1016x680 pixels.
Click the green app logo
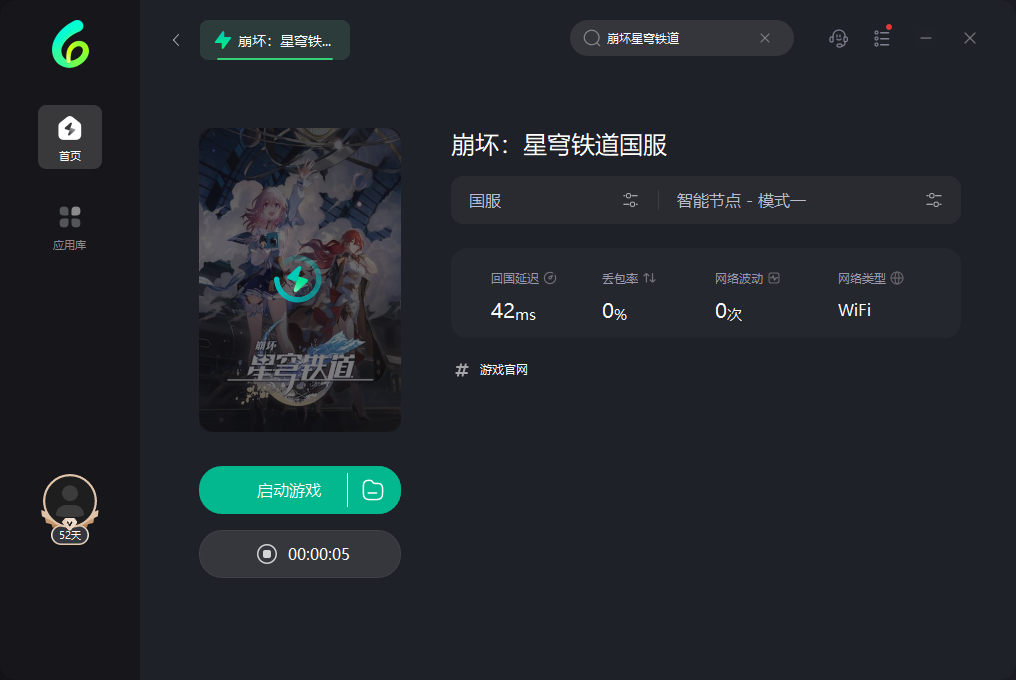click(x=70, y=44)
